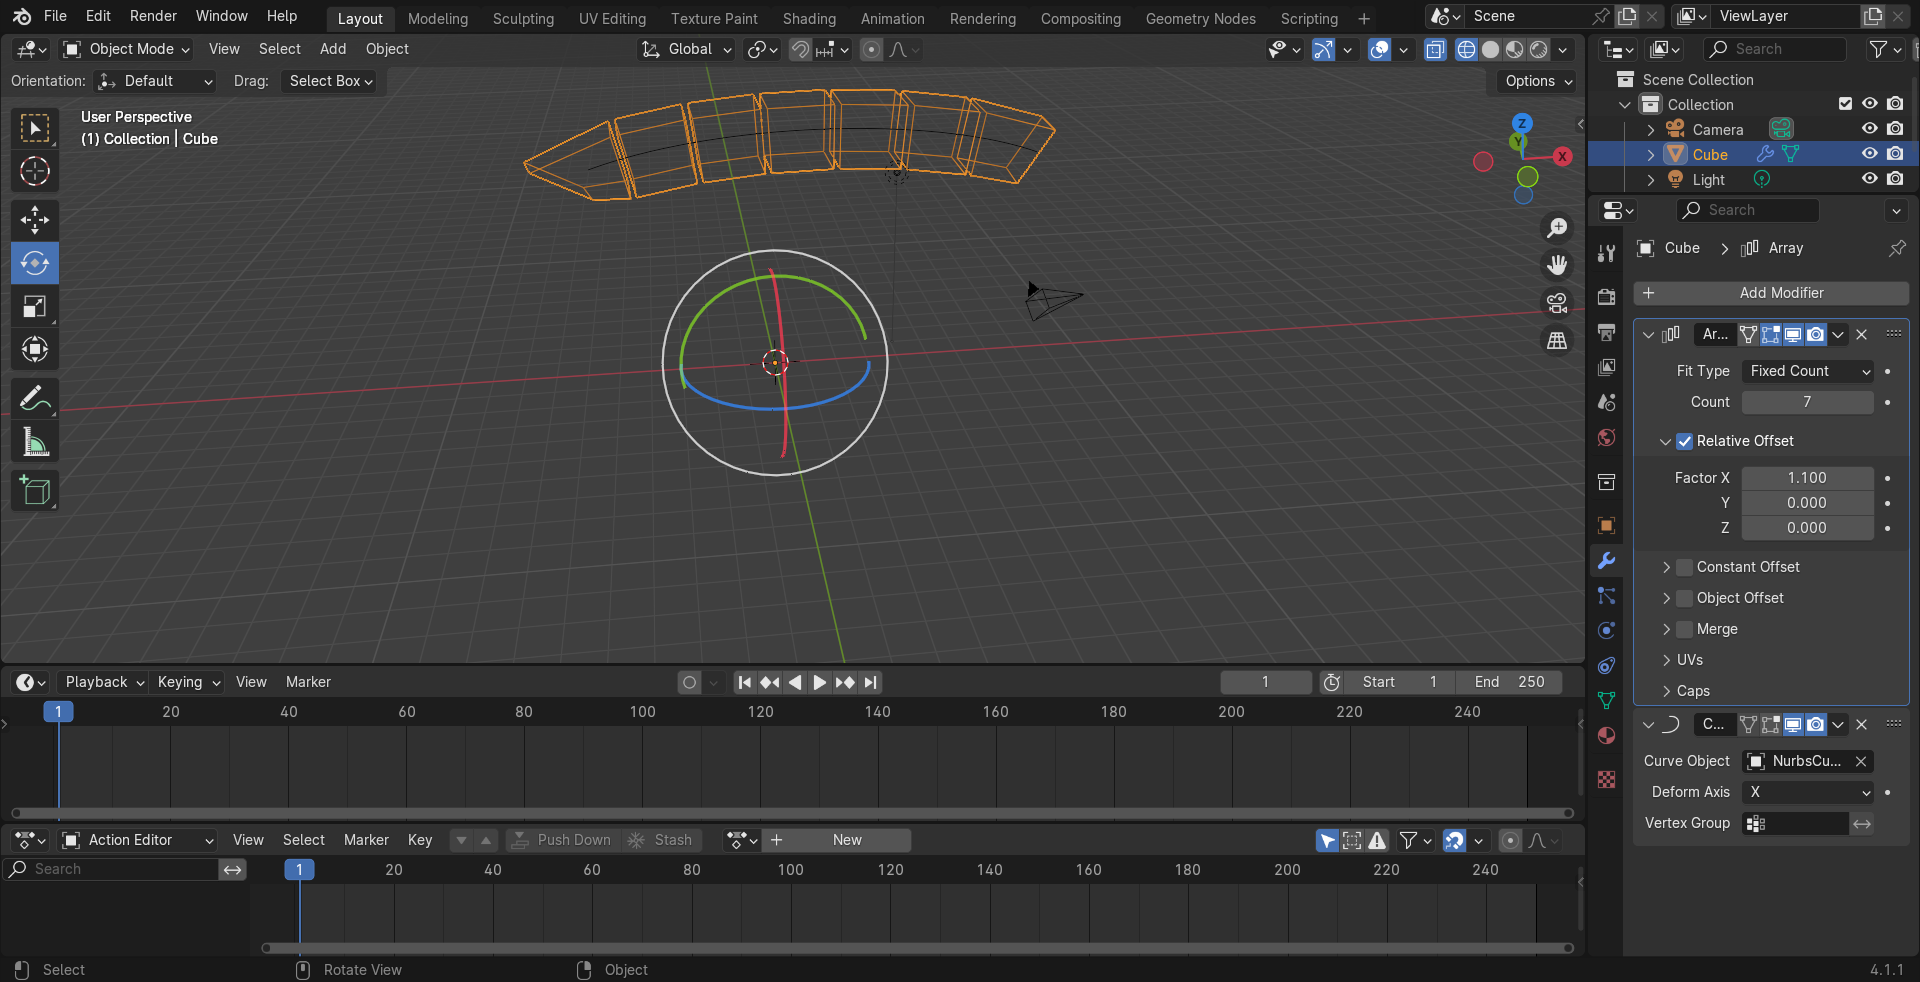
Task: Open the World properties tab
Action: [1606, 437]
